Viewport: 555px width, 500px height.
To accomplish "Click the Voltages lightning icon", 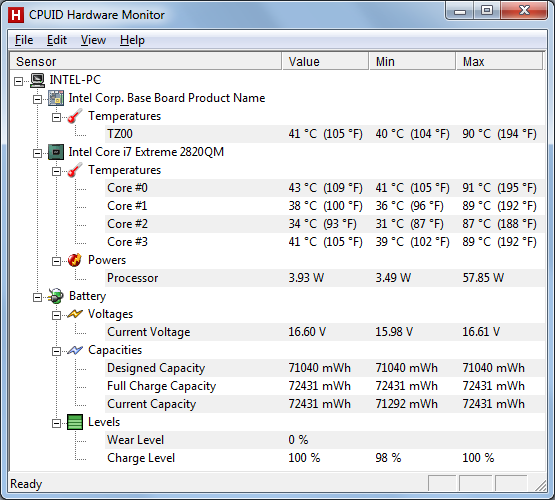I will [x=75, y=314].
